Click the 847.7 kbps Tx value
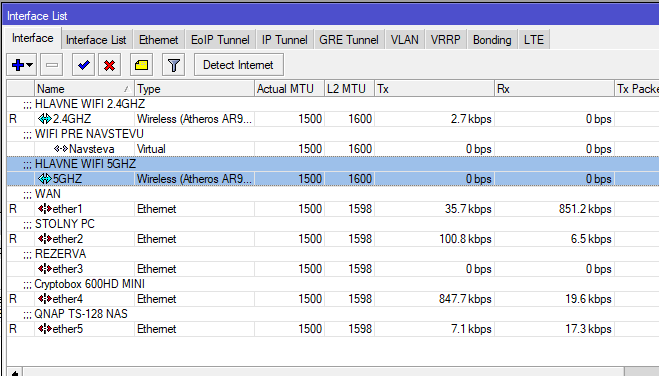The height and width of the screenshot is (376, 659). (x=465, y=299)
